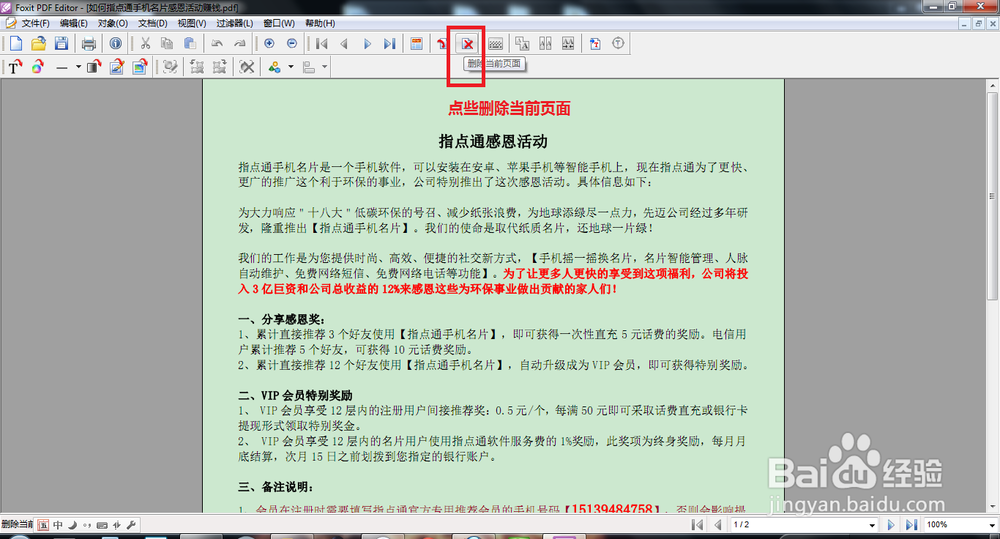Screen dimensions: 1000x539
Task: Open the 对象(O) menu
Action: (113, 23)
